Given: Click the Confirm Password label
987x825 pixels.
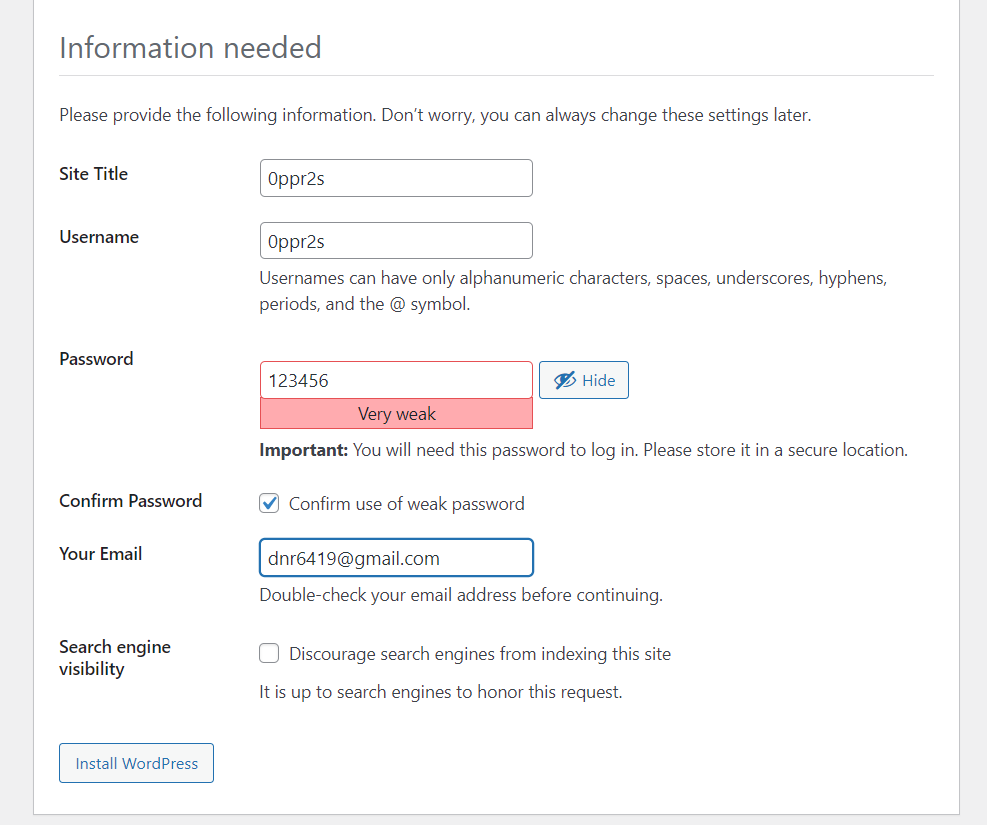Looking at the screenshot, I should [130, 501].
